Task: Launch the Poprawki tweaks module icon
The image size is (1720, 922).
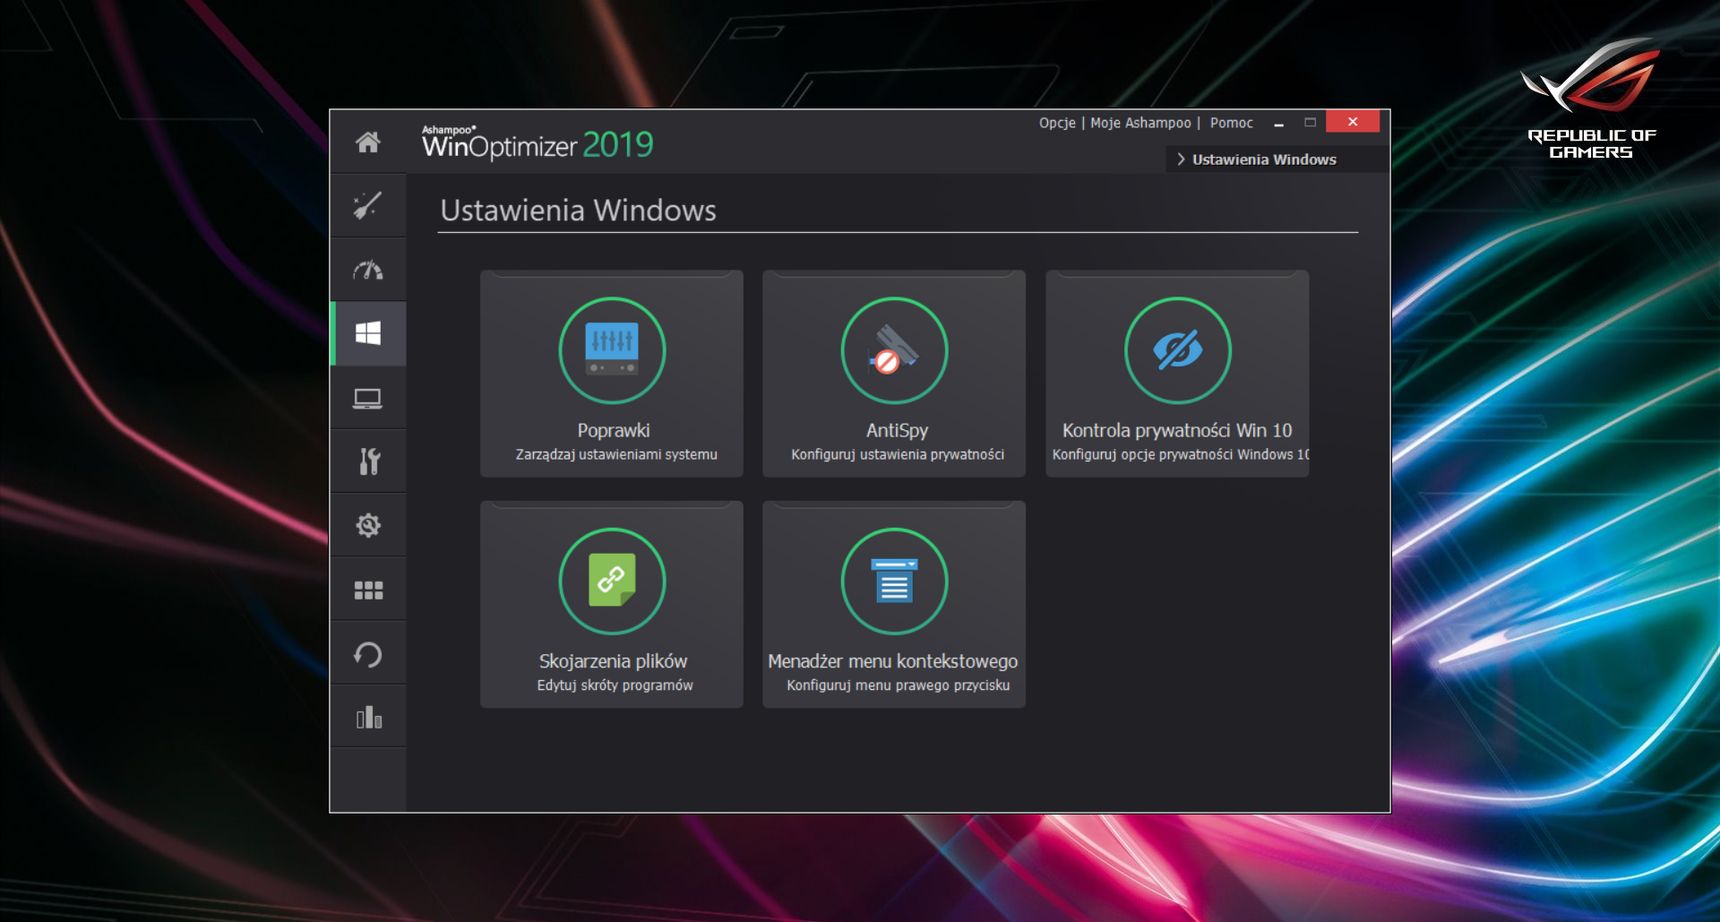Action: tap(612, 351)
